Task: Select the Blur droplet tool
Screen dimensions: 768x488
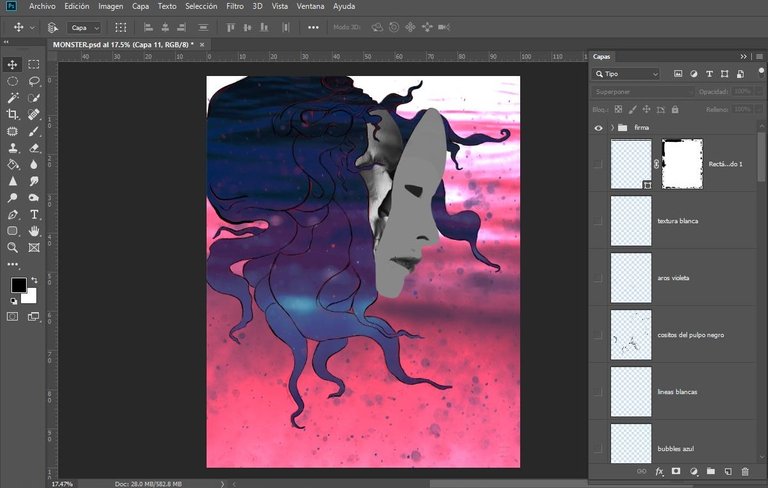Action: coord(34,164)
